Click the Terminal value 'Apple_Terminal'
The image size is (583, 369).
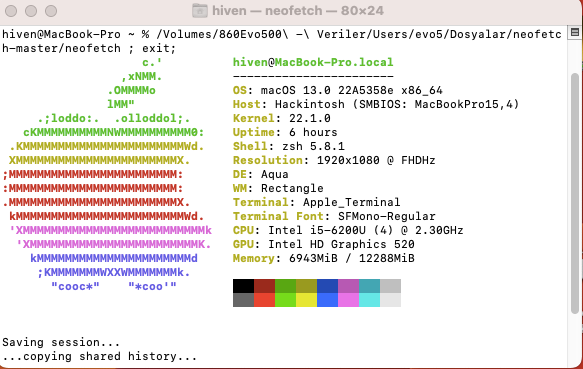pyautogui.click(x=351, y=202)
